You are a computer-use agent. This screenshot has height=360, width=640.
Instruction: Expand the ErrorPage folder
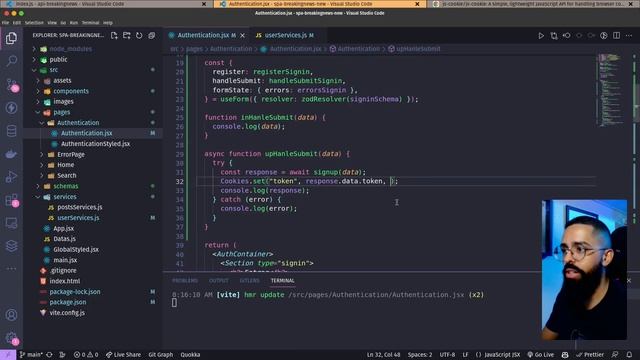click(71, 154)
